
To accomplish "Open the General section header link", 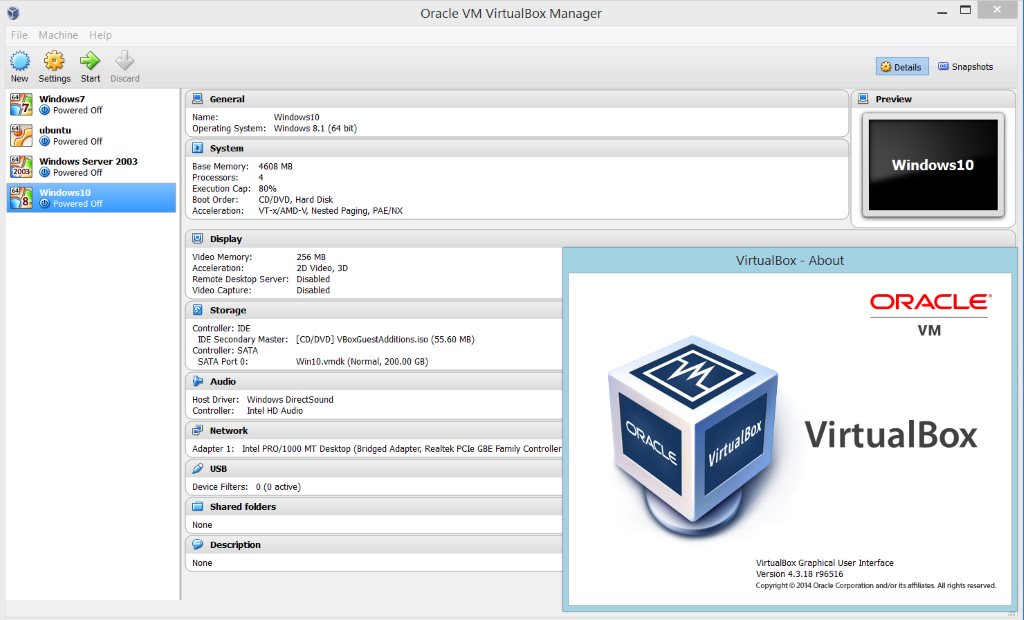I will coord(227,99).
